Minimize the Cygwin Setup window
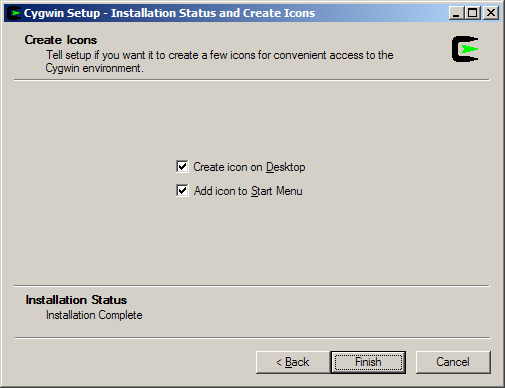The height and width of the screenshot is (388, 505). click(x=456, y=13)
